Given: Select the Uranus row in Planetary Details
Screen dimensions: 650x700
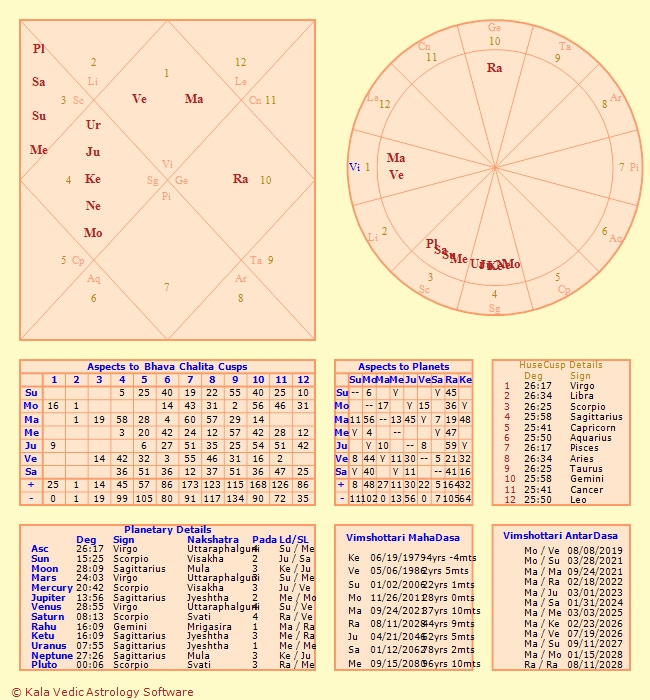Looking at the screenshot, I should [172, 646].
